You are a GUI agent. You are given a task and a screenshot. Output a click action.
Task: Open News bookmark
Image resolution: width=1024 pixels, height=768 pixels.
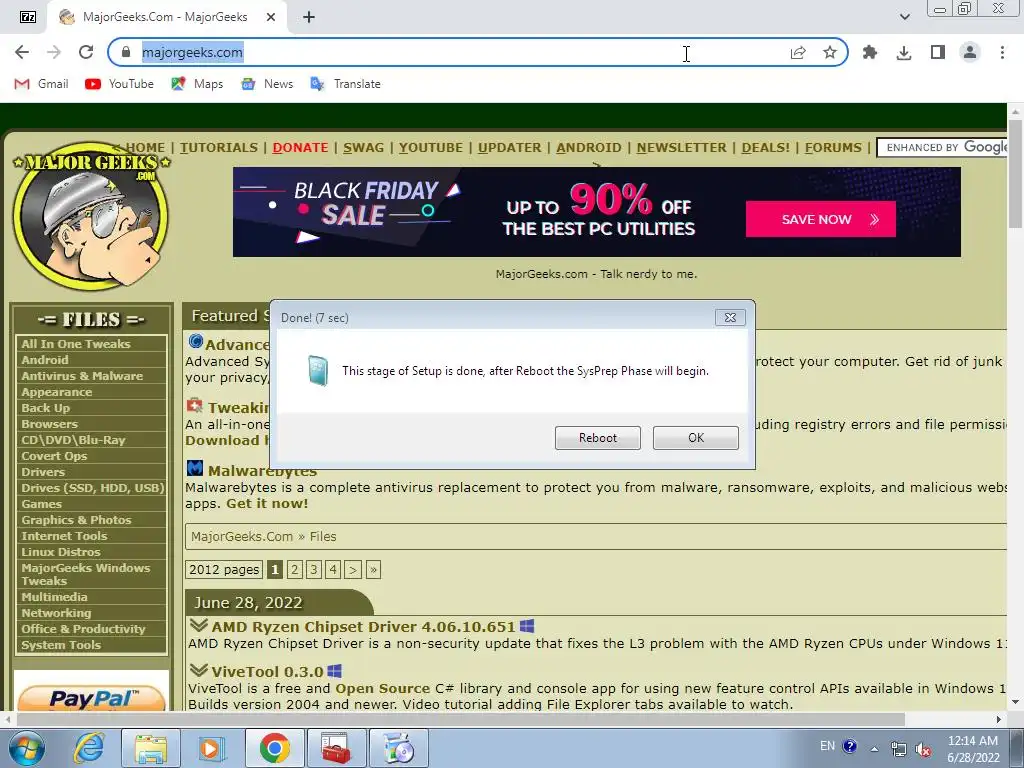coord(267,84)
